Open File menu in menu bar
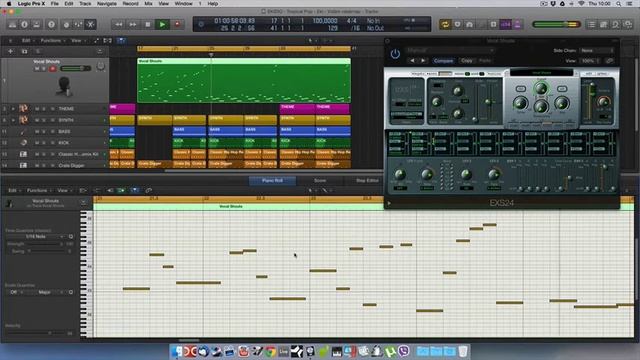Viewport: 640px width, 360px height. (x=54, y=4)
